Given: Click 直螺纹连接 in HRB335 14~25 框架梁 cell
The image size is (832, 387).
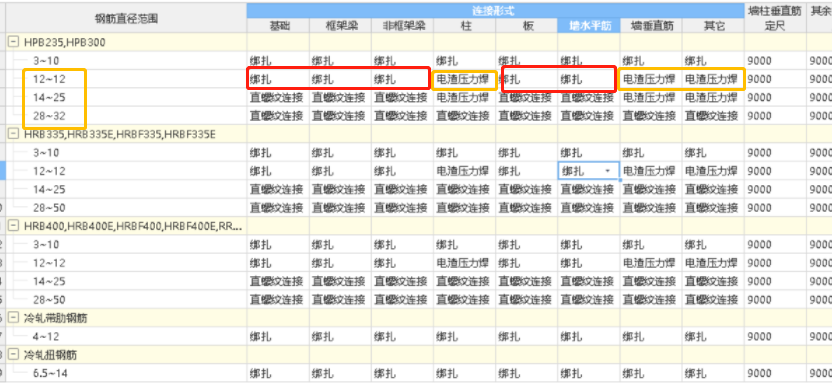Looking at the screenshot, I should [339, 189].
